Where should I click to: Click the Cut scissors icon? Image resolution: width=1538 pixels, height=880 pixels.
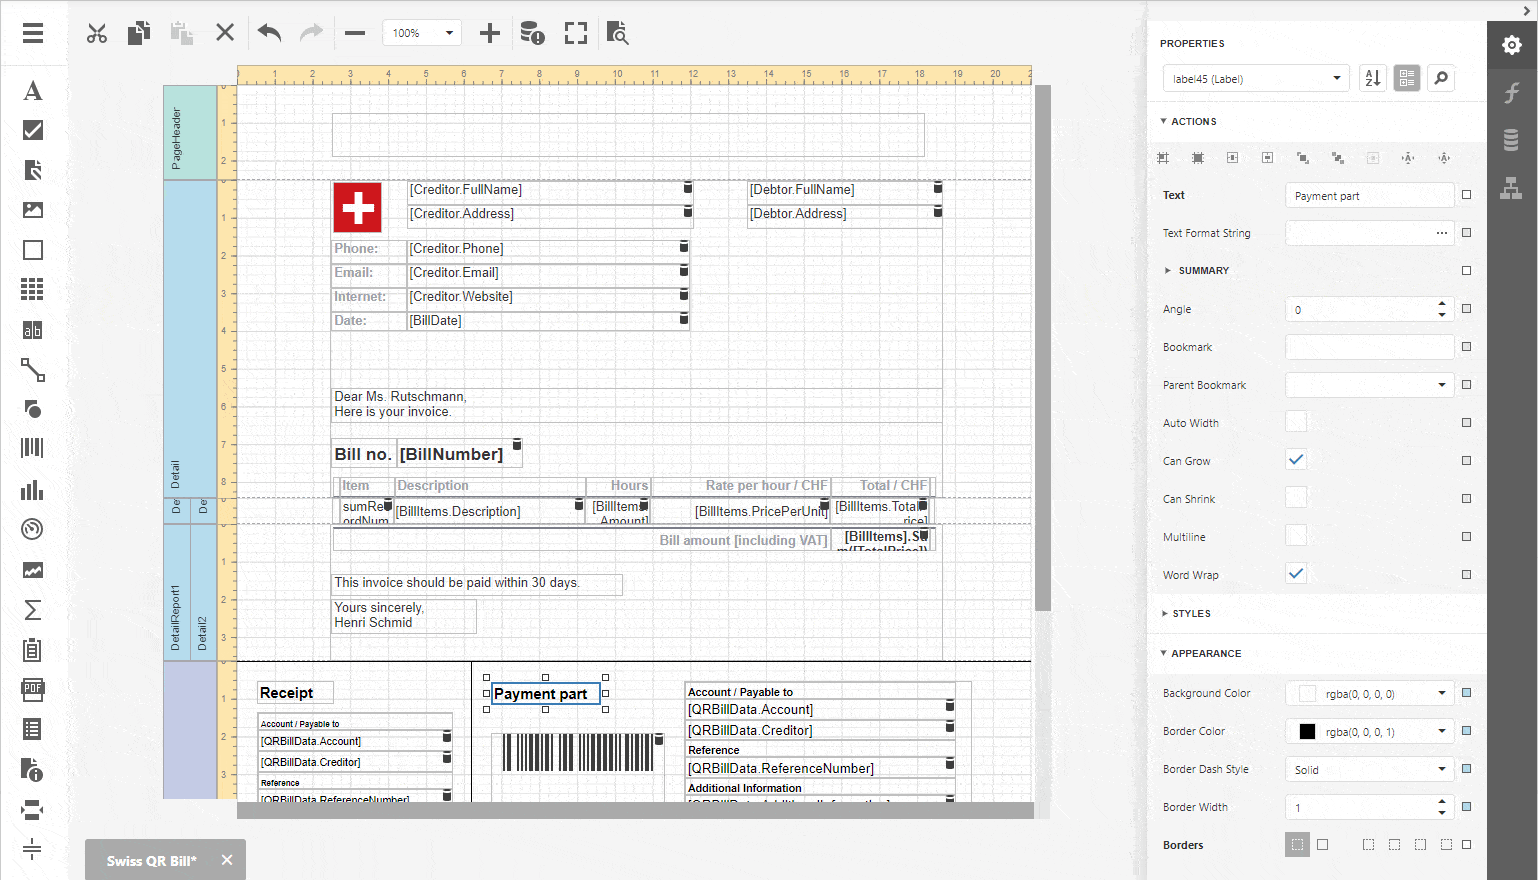pyautogui.click(x=97, y=33)
